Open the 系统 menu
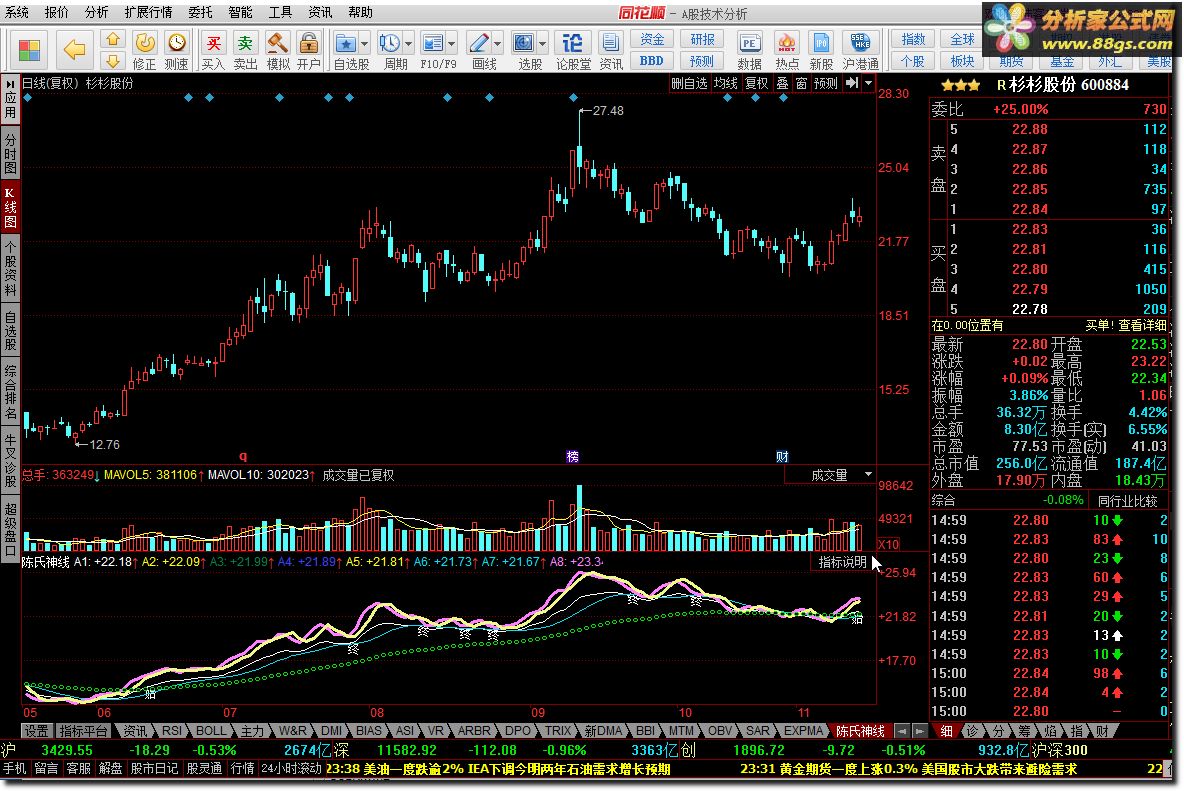The height and width of the screenshot is (791, 1184). 17,12
